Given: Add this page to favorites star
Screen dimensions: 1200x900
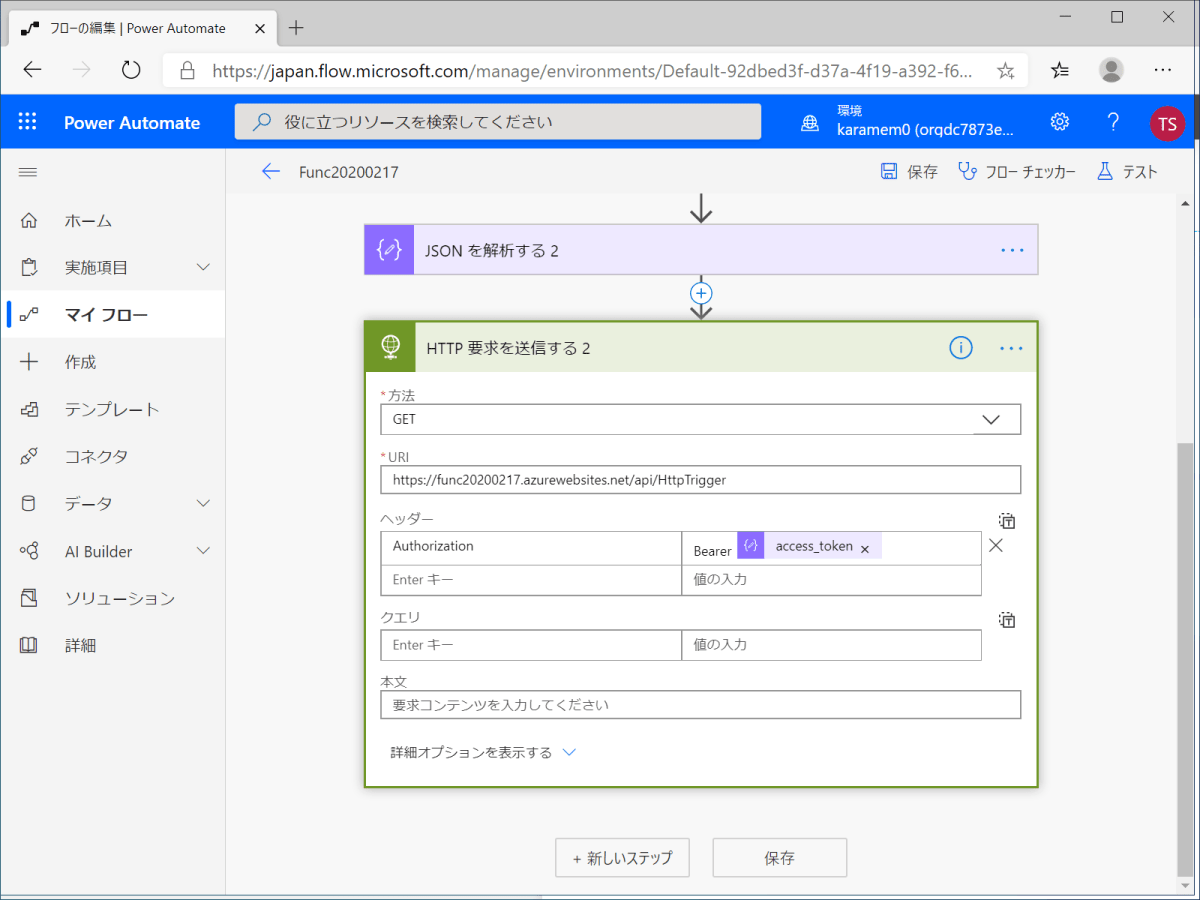Looking at the screenshot, I should pyautogui.click(x=1006, y=71).
